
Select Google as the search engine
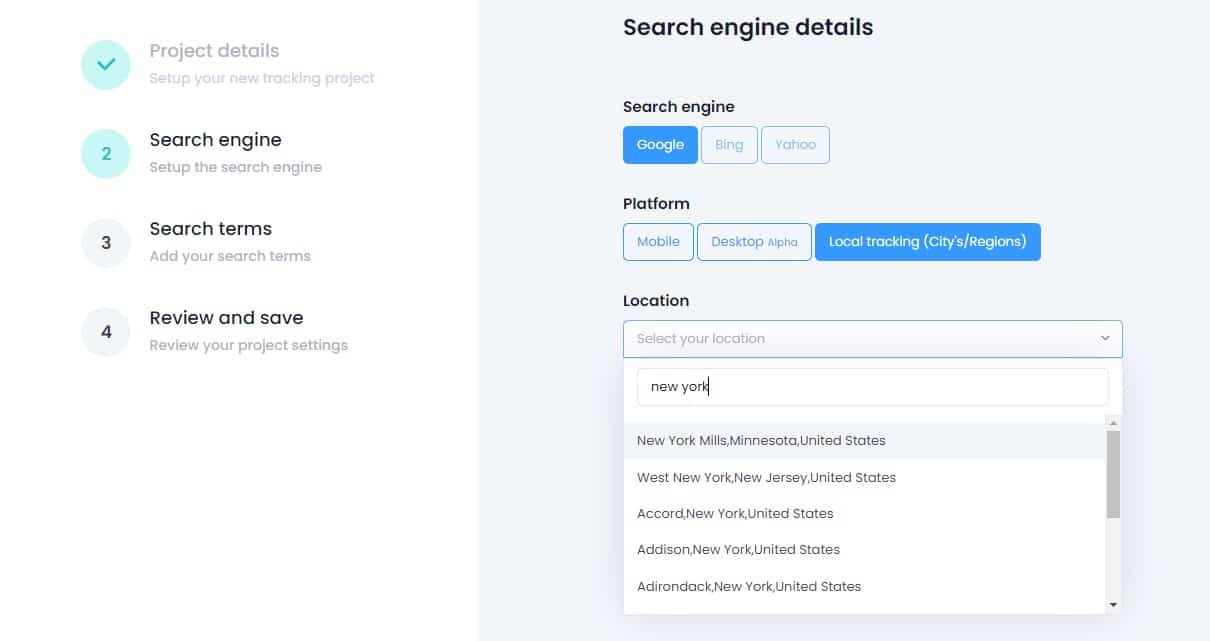660,144
